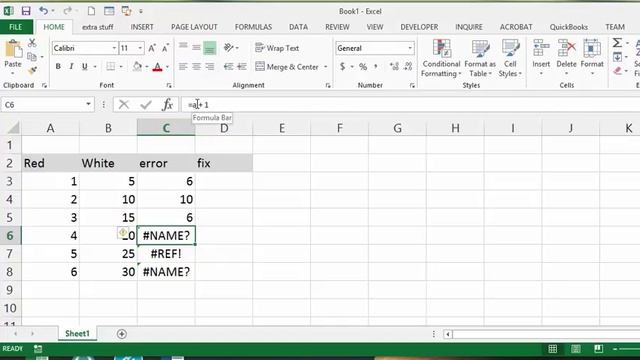The height and width of the screenshot is (360, 640).
Task: Apply fill color bucket
Action: point(138,67)
